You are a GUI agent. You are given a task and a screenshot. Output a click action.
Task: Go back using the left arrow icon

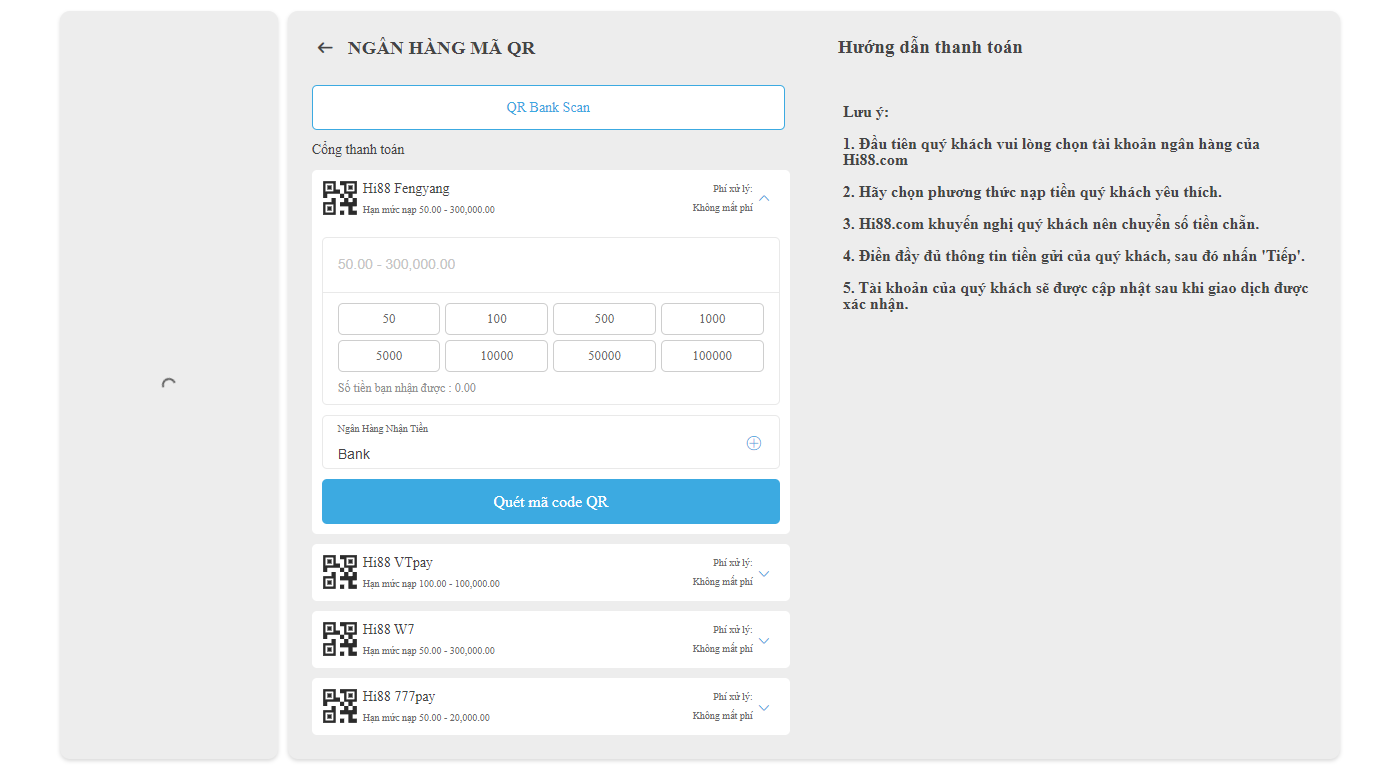point(324,48)
